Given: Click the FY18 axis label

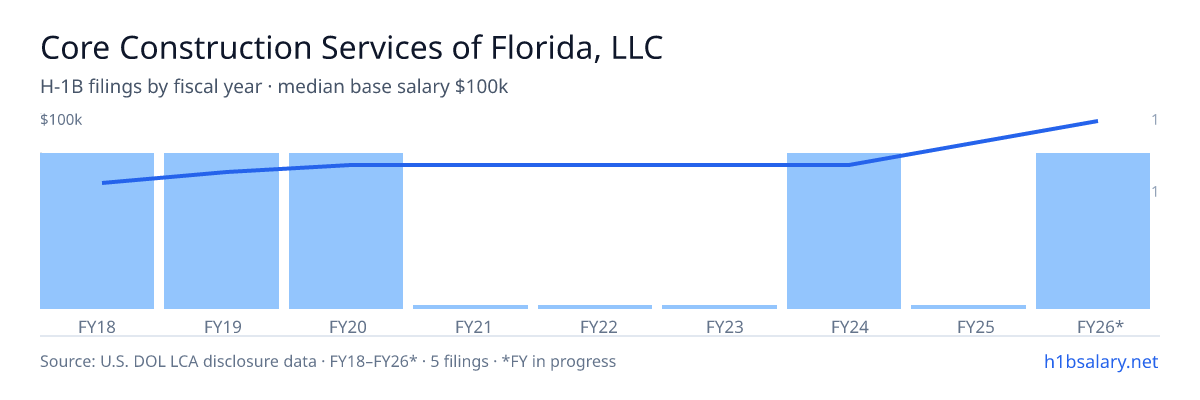Looking at the screenshot, I should [97, 326].
